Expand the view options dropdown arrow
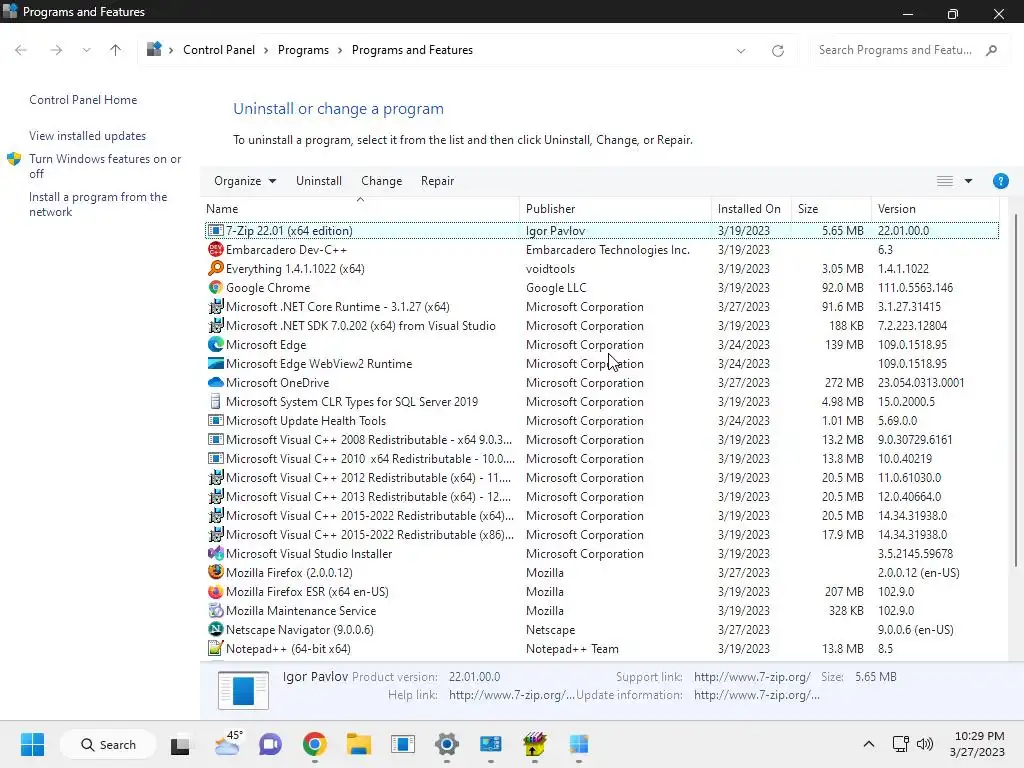This screenshot has height=768, width=1024. 968,181
